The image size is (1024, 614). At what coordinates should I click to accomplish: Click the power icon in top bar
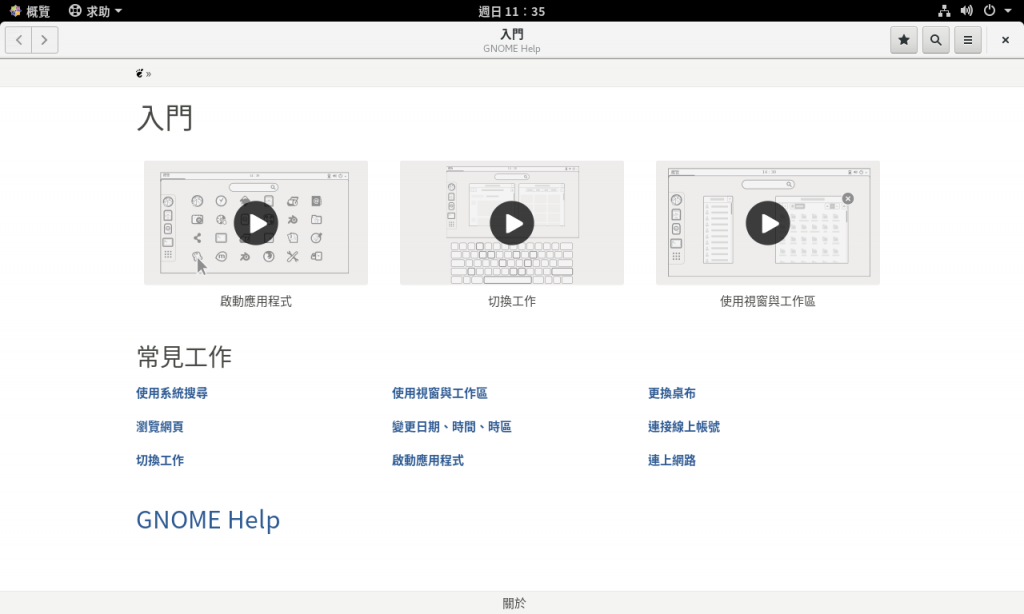tap(989, 11)
